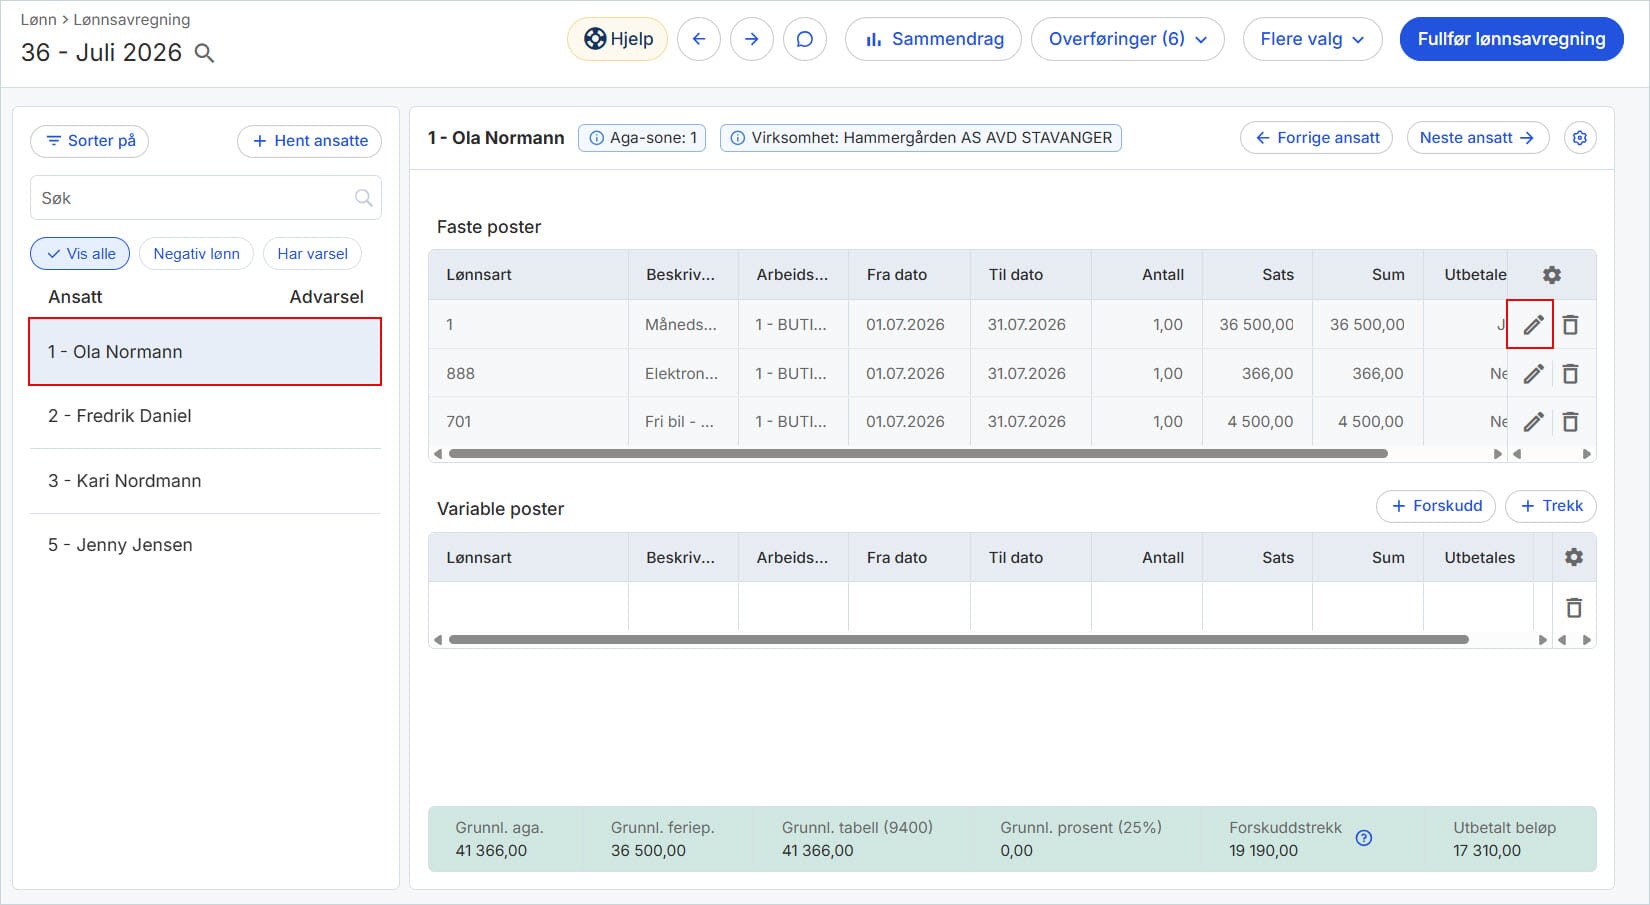Open Faste poster column settings gear
Screen dimensions: 1650x905
pos(1552,275)
